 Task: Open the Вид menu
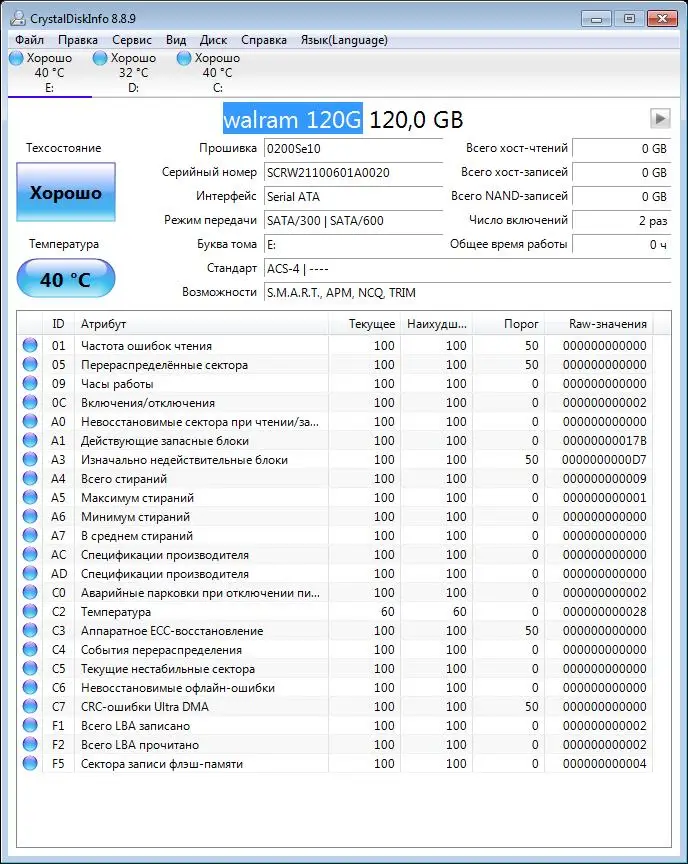pos(176,40)
